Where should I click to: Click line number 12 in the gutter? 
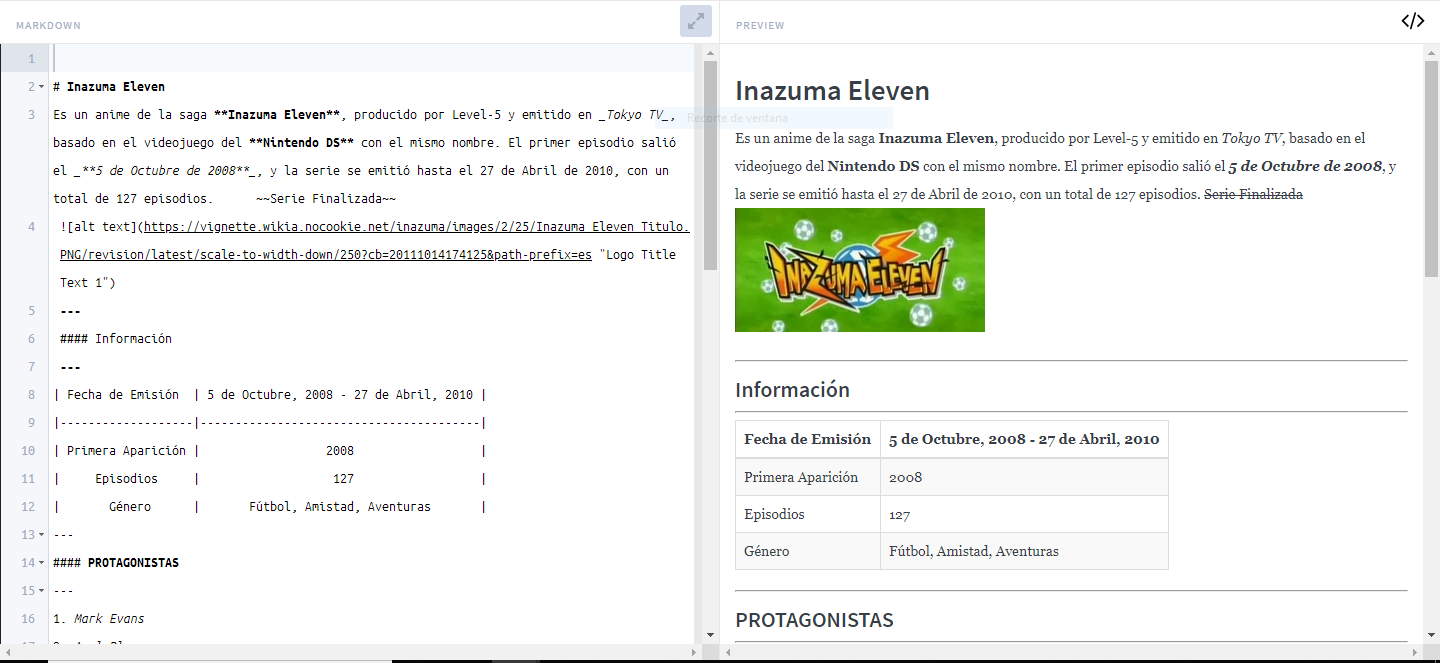29,507
